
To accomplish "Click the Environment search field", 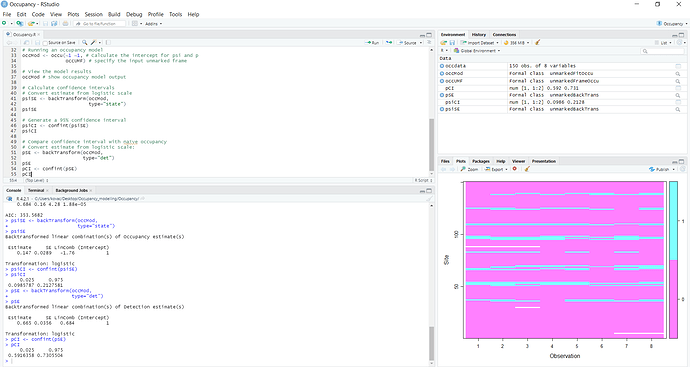I will pyautogui.click(x=663, y=51).
